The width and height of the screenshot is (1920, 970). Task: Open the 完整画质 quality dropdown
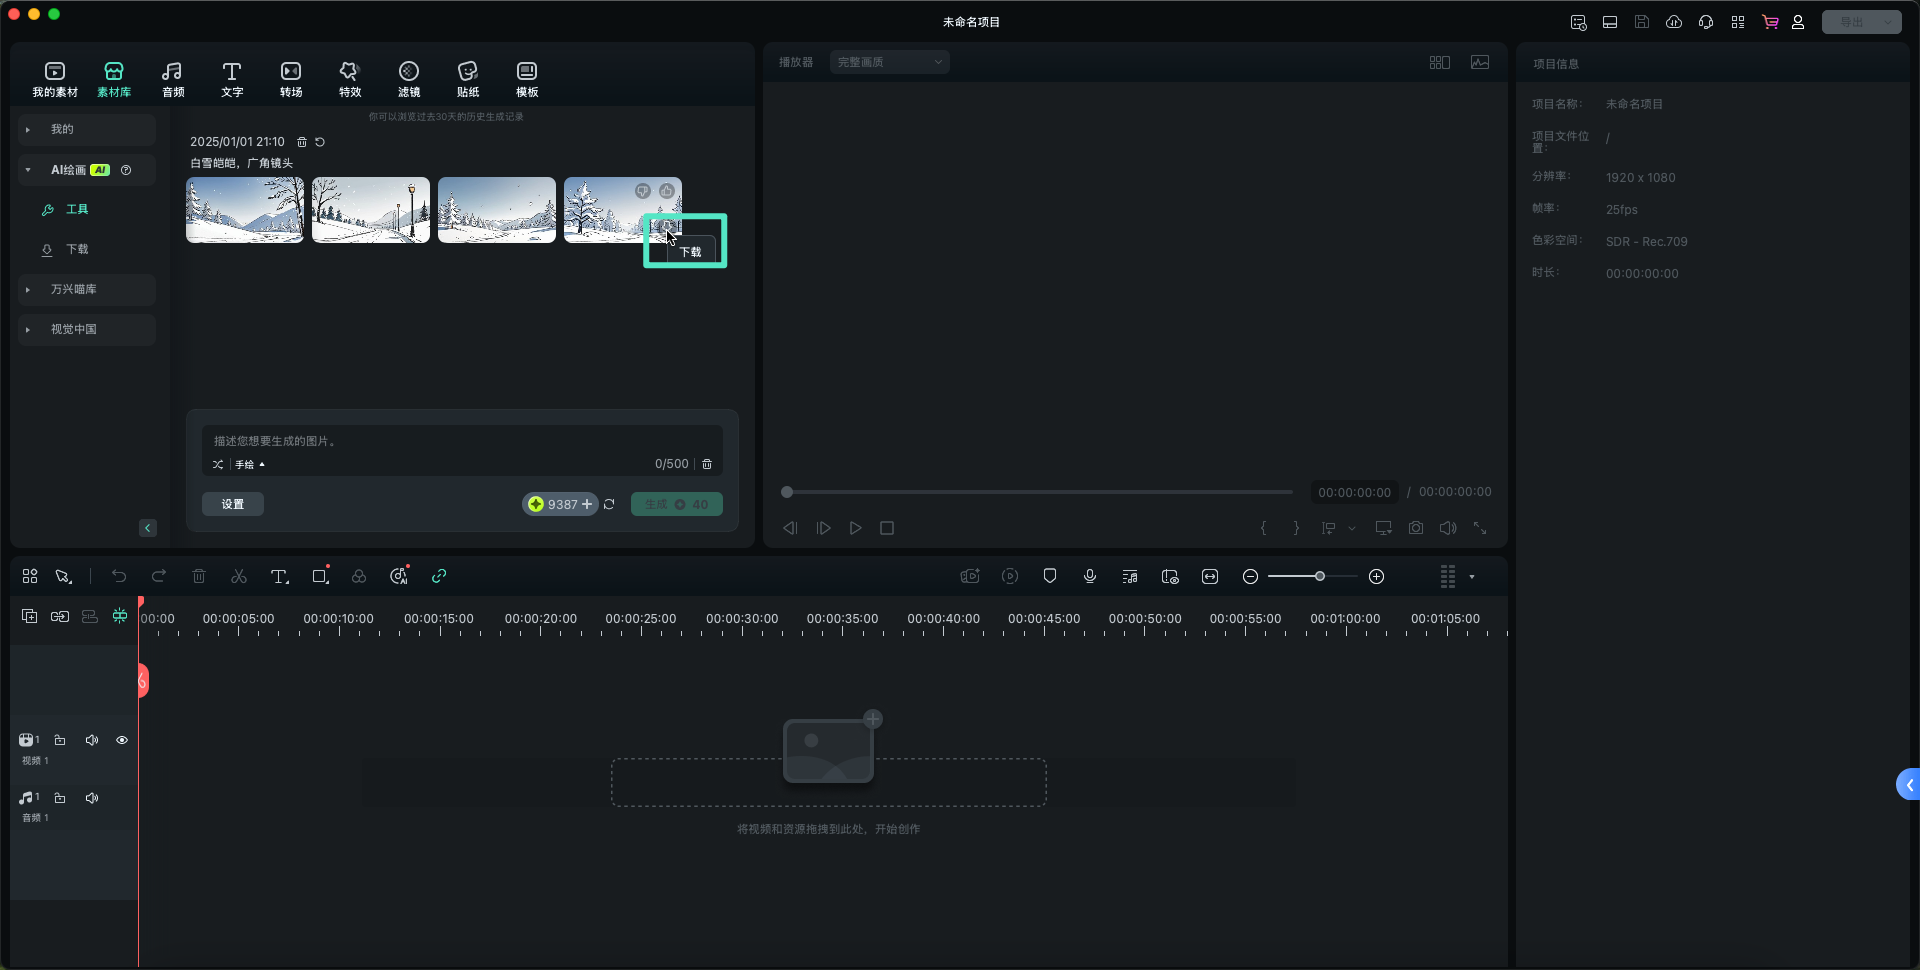(889, 62)
